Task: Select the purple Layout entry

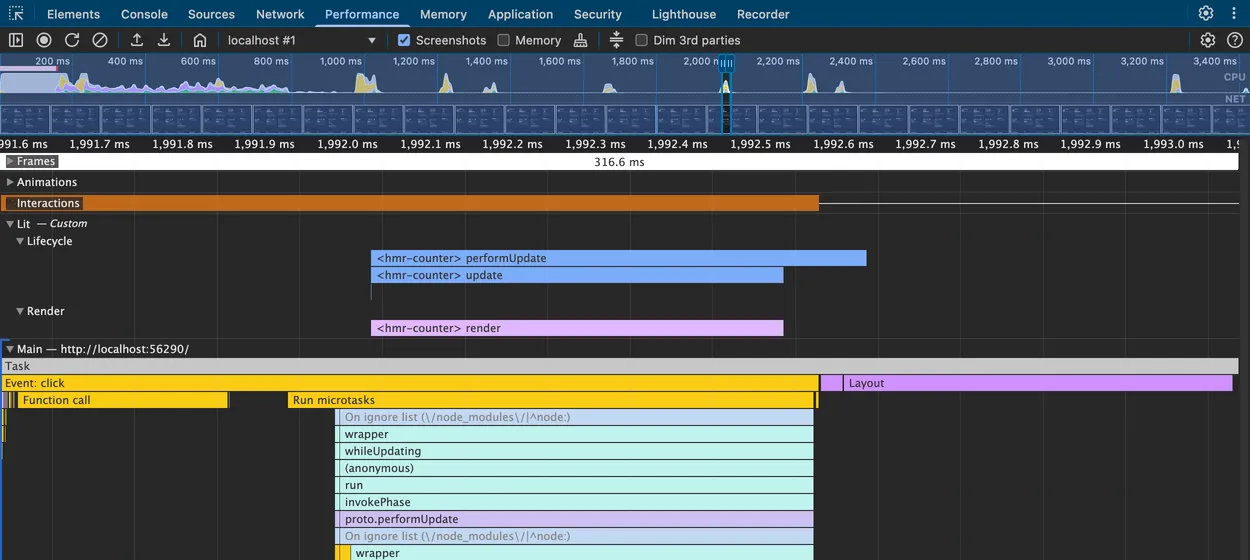Action: click(x=1038, y=383)
